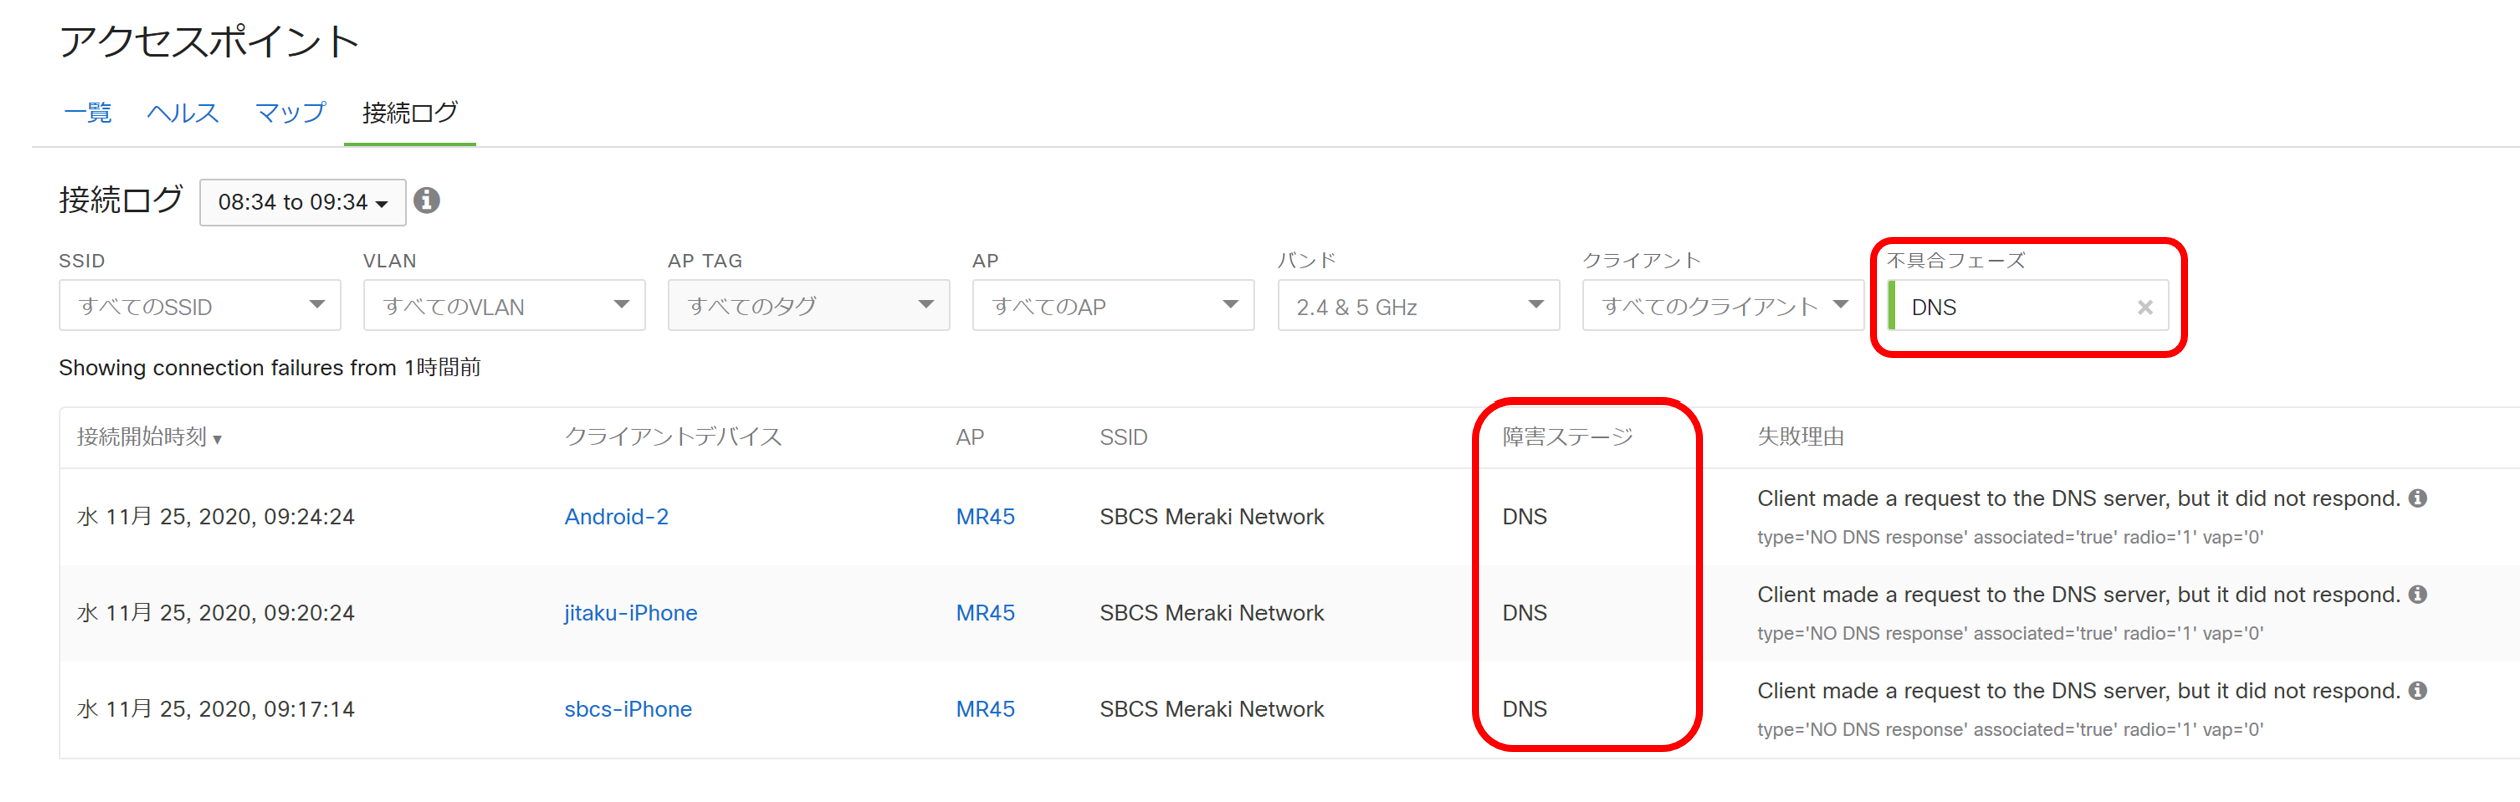Image resolution: width=2520 pixels, height=802 pixels.
Task: Click the failure phase DNS field
Action: pyautogui.click(x=2028, y=306)
